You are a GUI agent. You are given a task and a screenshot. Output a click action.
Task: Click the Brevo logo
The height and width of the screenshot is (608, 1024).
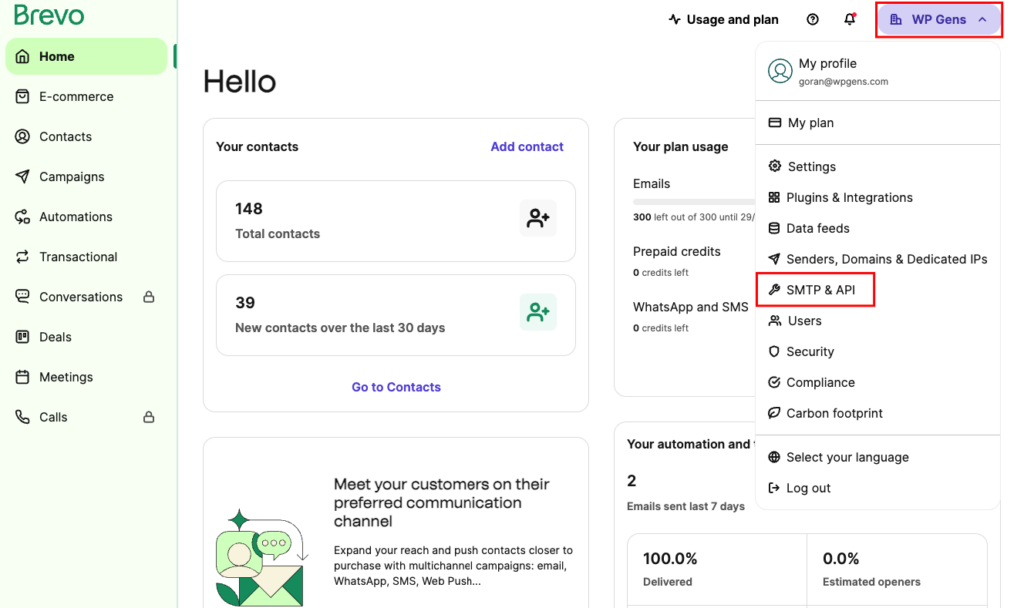pyautogui.click(x=49, y=16)
